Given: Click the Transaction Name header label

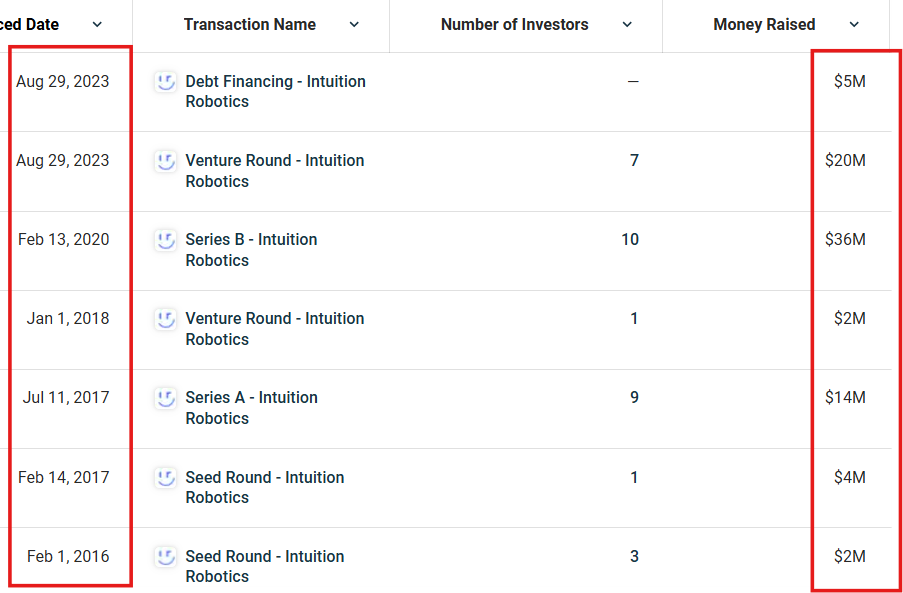Looking at the screenshot, I should click(x=249, y=25).
